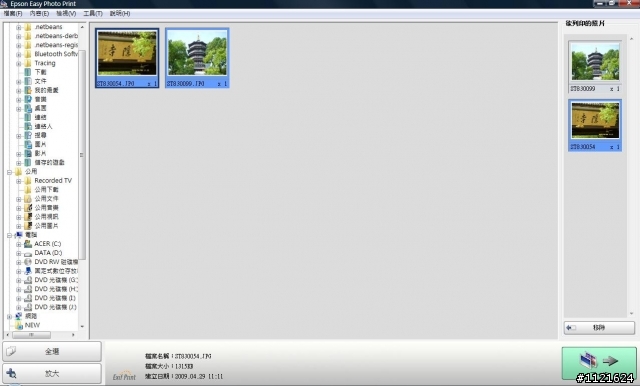Click the 連絡人 contacts icon
The image size is (640, 386).
click(x=28, y=126)
